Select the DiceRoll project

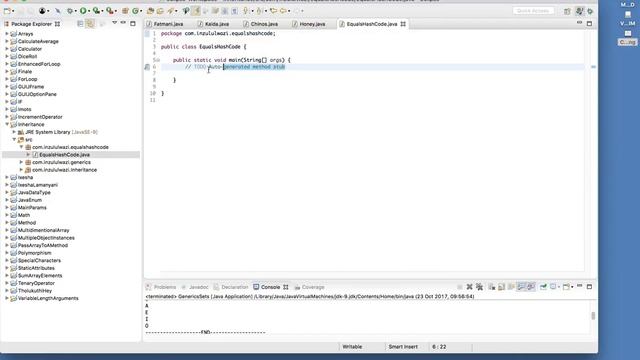click(x=27, y=56)
